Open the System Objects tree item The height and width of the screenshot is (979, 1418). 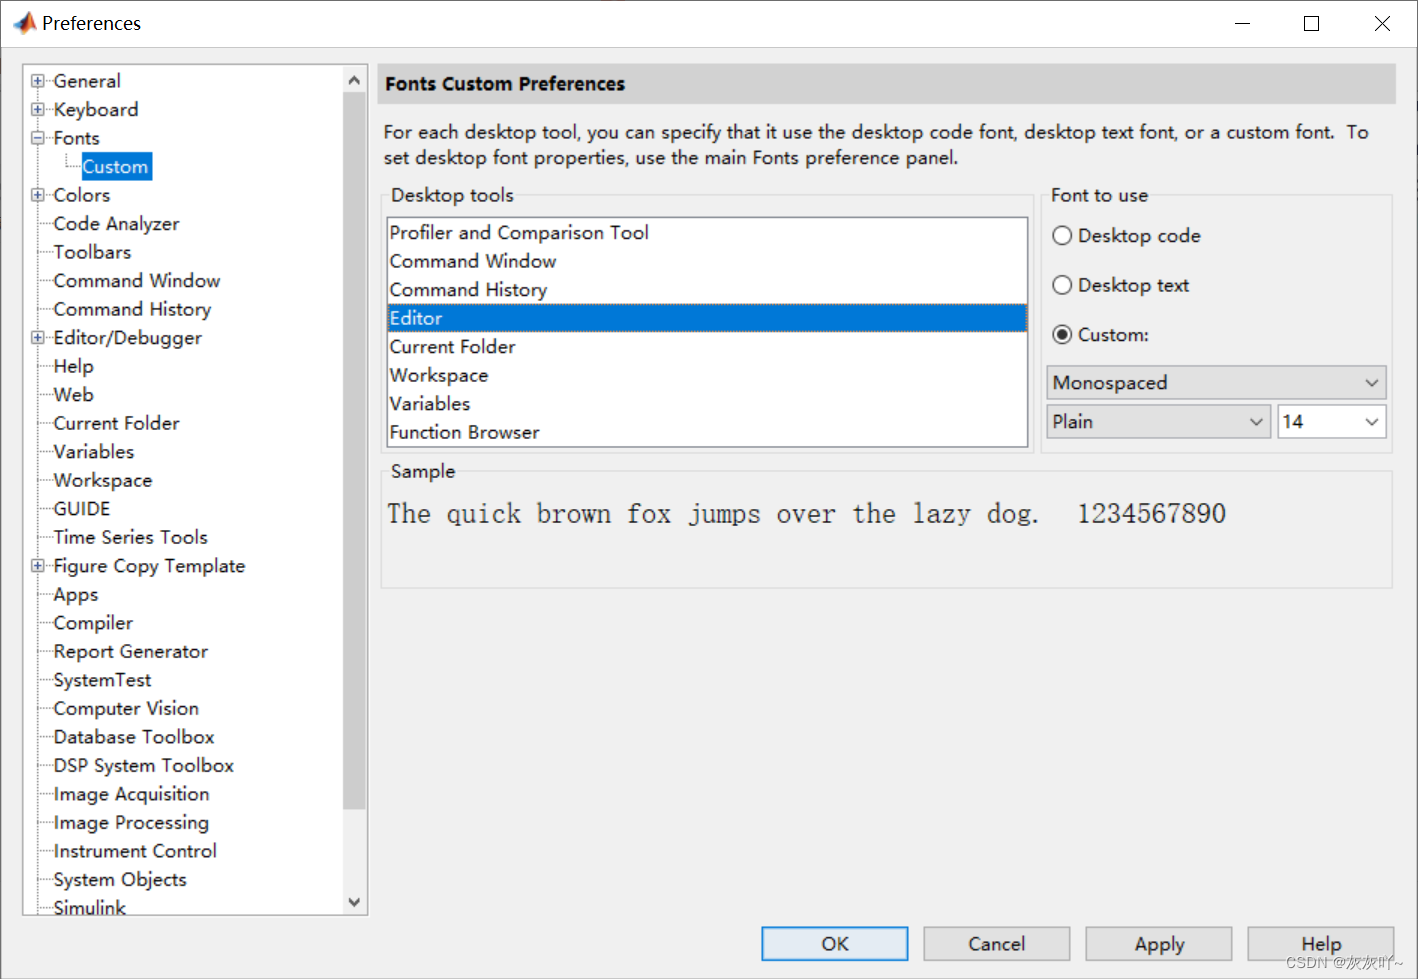120,879
